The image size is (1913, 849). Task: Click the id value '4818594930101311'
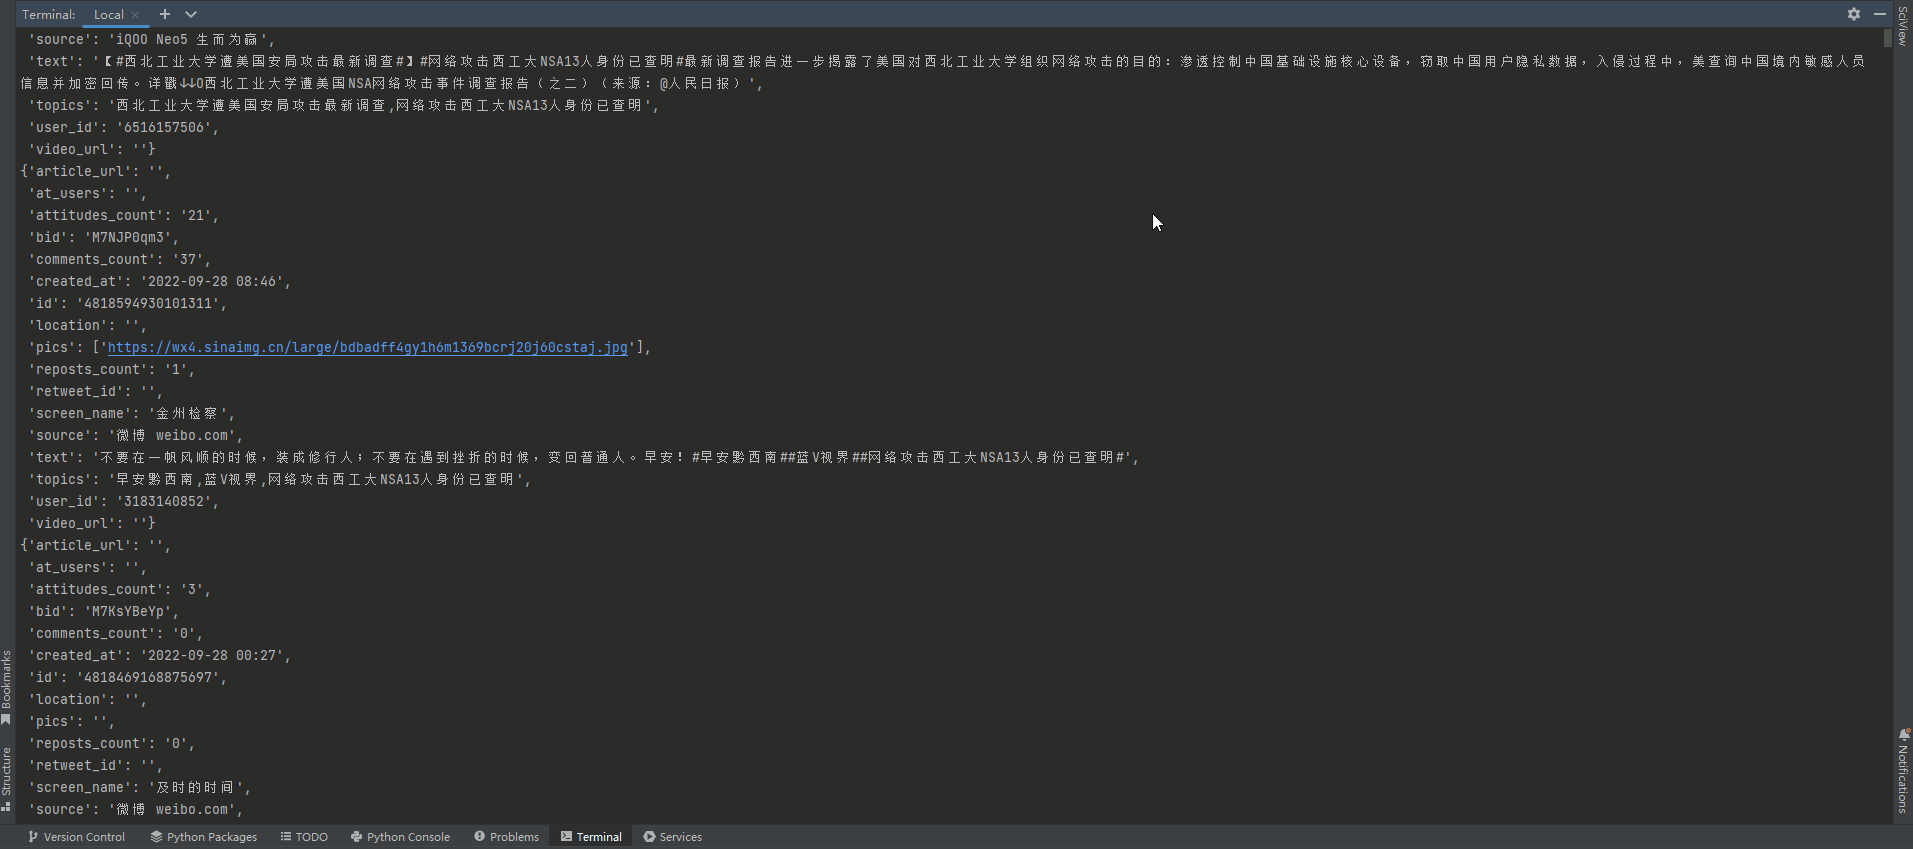(x=148, y=303)
